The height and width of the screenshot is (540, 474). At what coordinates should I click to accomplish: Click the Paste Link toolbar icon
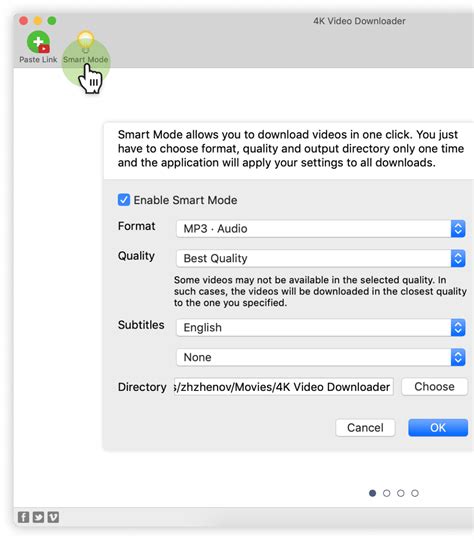[x=38, y=42]
